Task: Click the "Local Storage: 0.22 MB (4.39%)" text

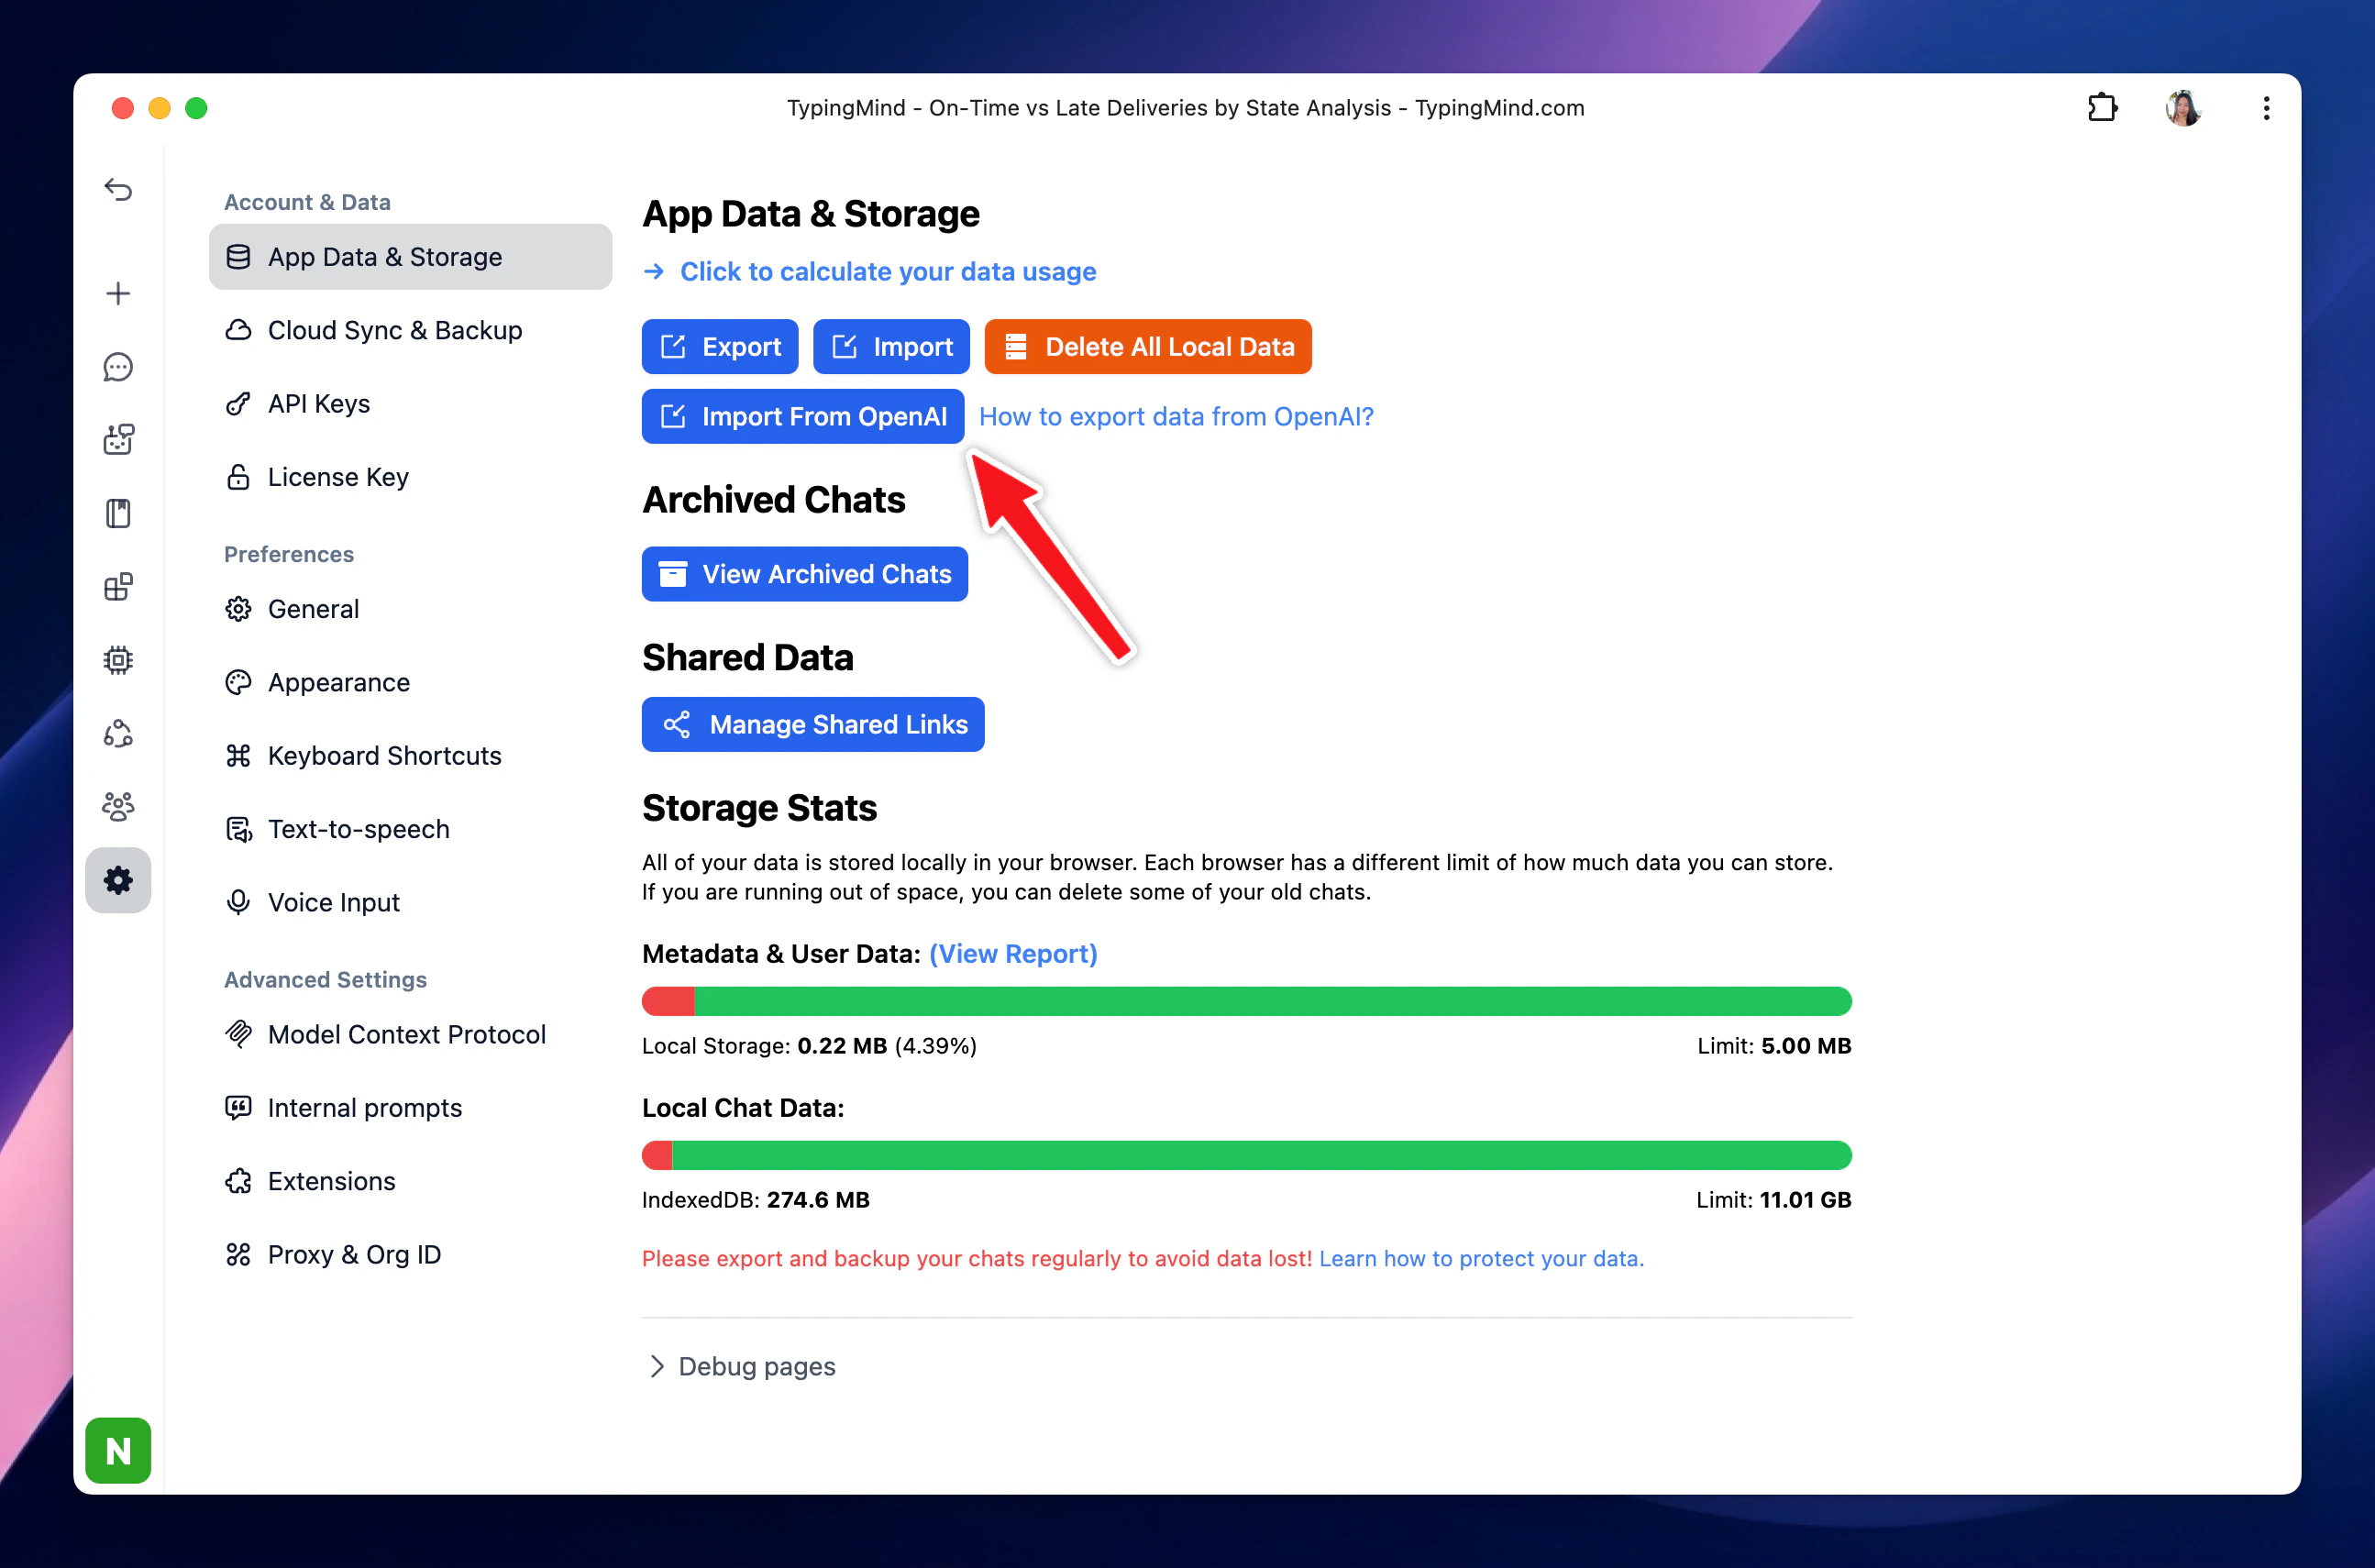Action: (809, 1046)
